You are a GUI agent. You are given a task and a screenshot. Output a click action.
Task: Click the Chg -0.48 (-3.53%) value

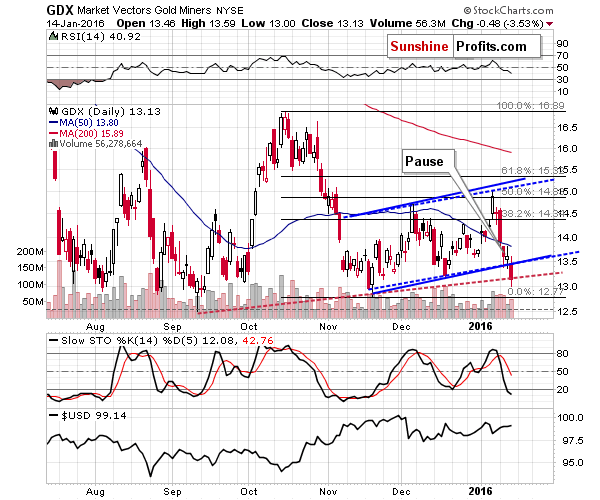click(497, 24)
